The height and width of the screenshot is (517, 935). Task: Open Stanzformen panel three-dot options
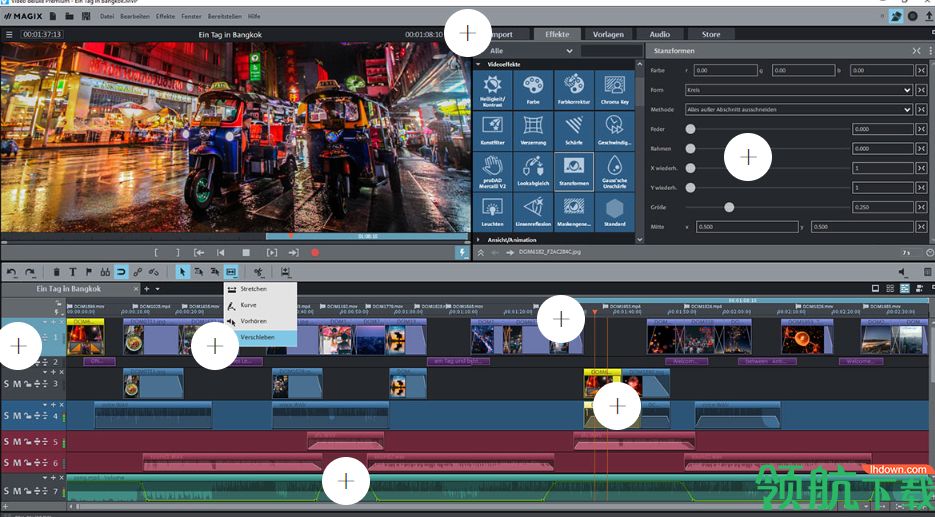point(931,51)
